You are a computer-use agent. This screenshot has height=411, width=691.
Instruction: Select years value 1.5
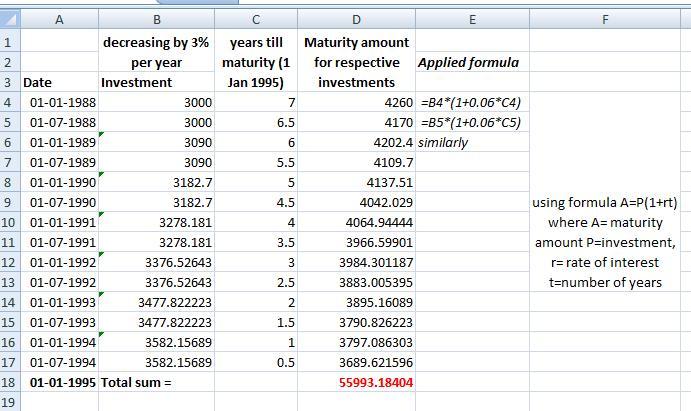click(256, 322)
